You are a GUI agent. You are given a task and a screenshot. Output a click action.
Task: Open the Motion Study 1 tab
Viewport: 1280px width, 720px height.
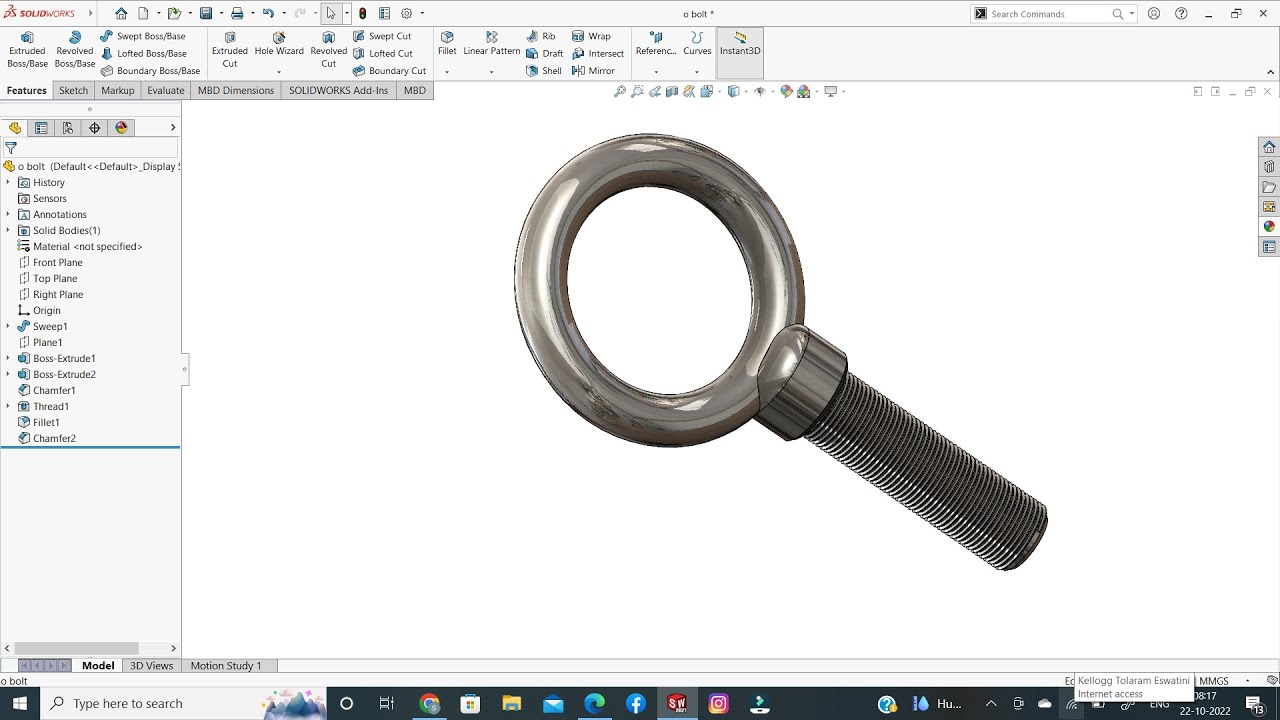226,665
